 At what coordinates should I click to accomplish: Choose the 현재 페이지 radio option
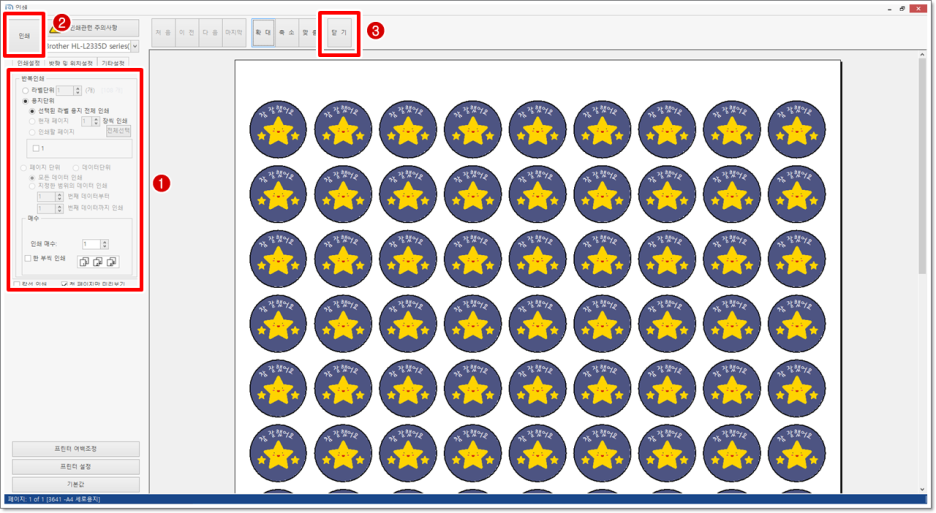(x=32, y=121)
